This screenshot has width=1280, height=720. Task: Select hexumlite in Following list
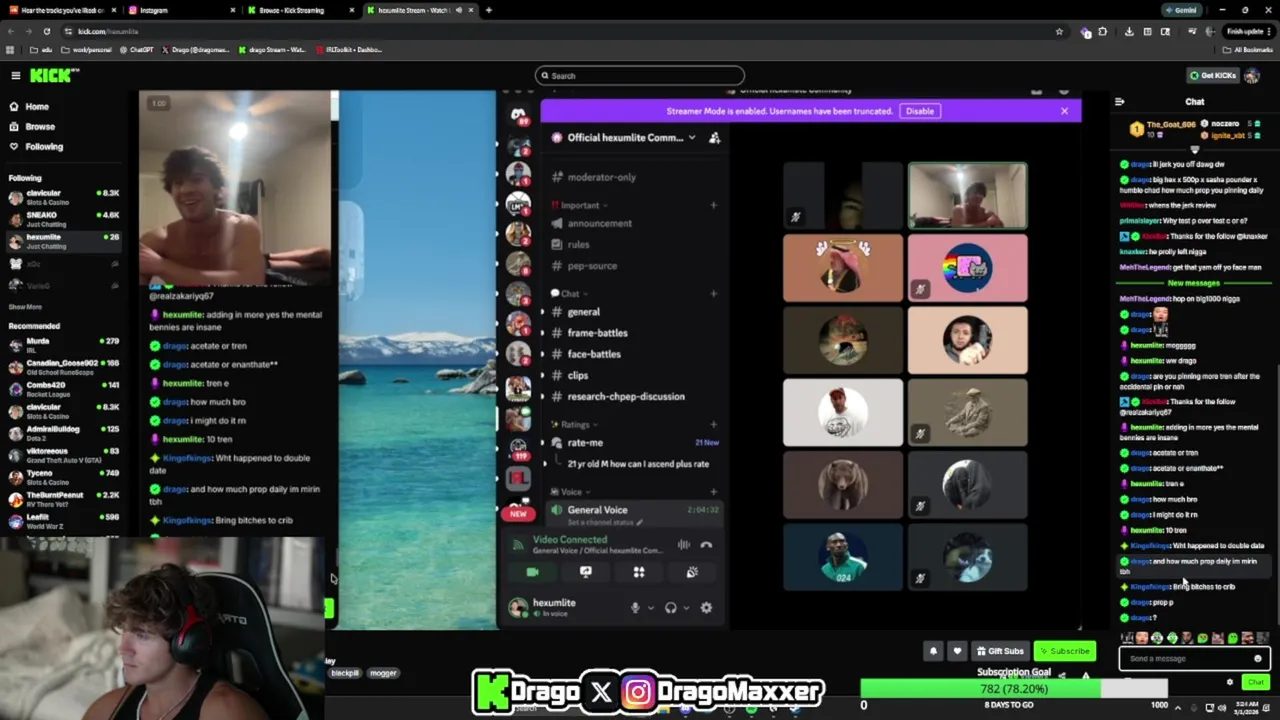64,241
